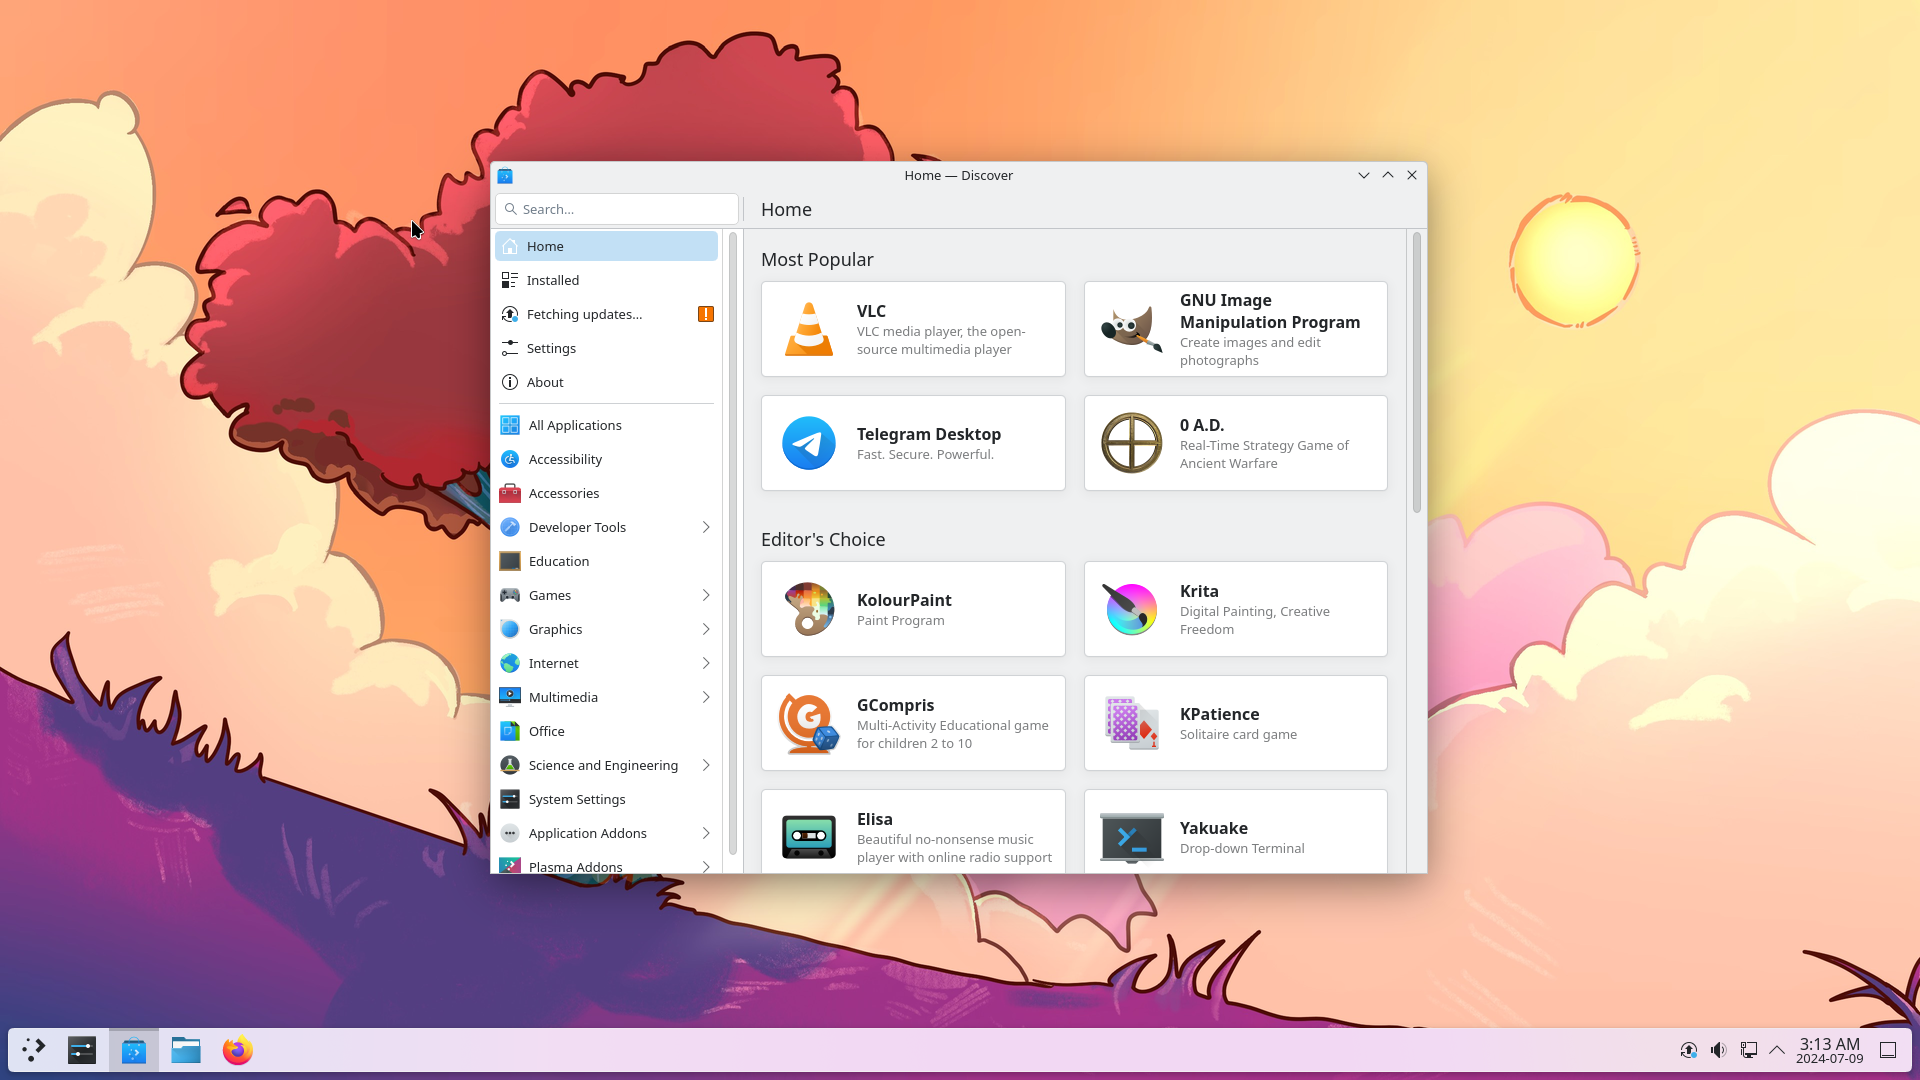
Task: Open the Dolphin file manager from taskbar
Action: [x=185, y=1050]
